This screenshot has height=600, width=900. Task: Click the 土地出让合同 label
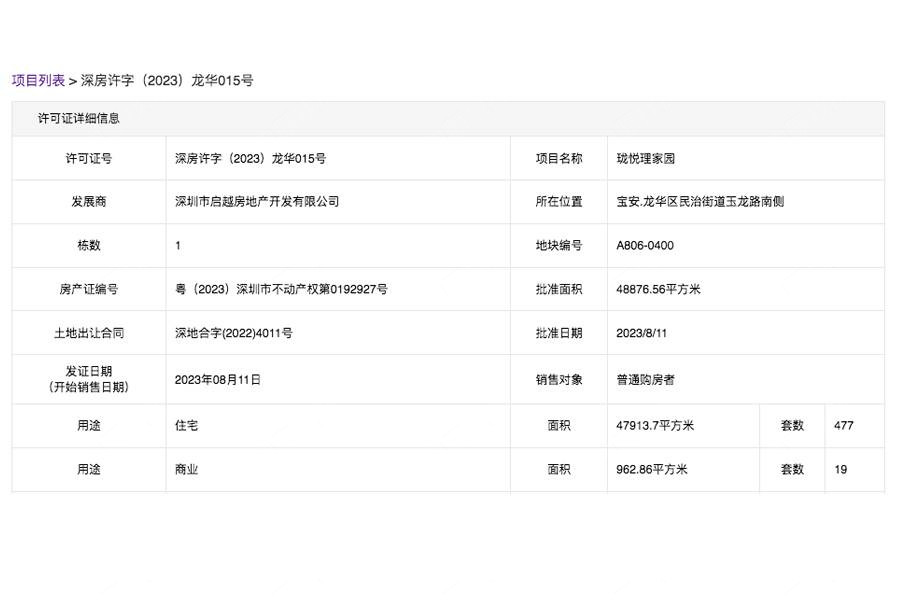(89, 333)
